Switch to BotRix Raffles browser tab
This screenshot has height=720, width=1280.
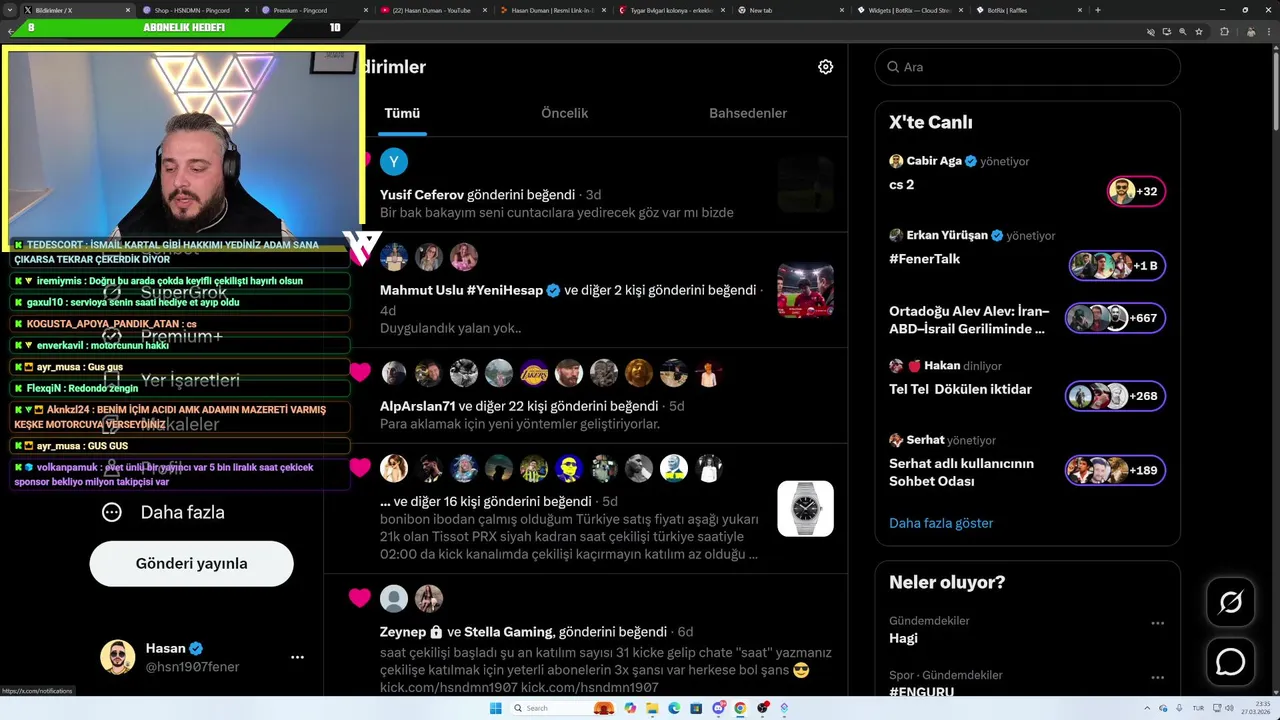pyautogui.click(x=1030, y=10)
